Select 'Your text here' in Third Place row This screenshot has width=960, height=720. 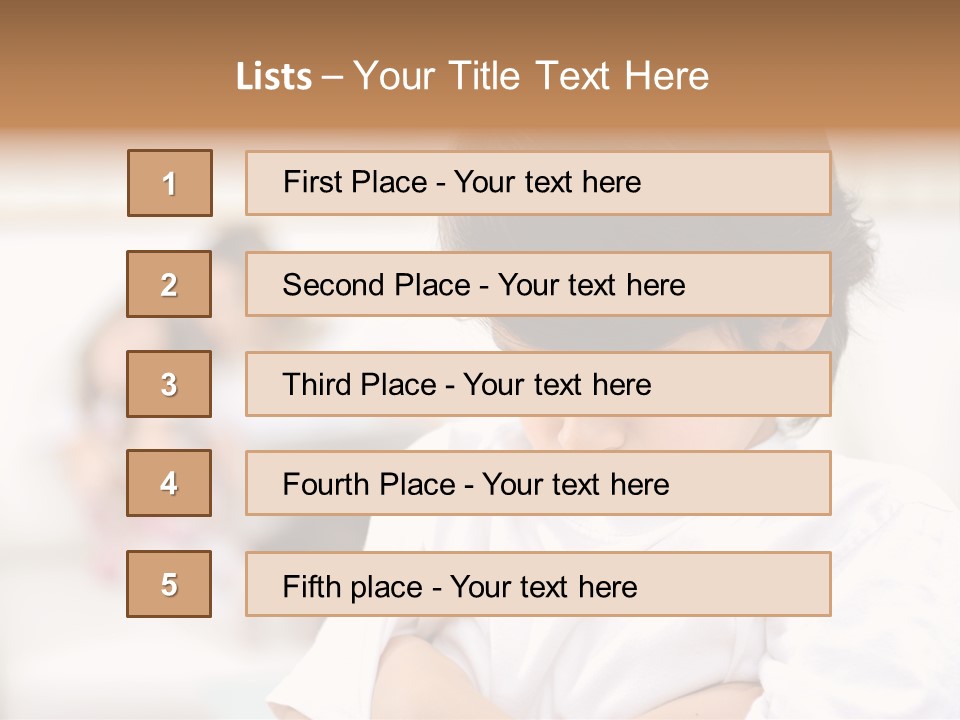pyautogui.click(x=557, y=385)
